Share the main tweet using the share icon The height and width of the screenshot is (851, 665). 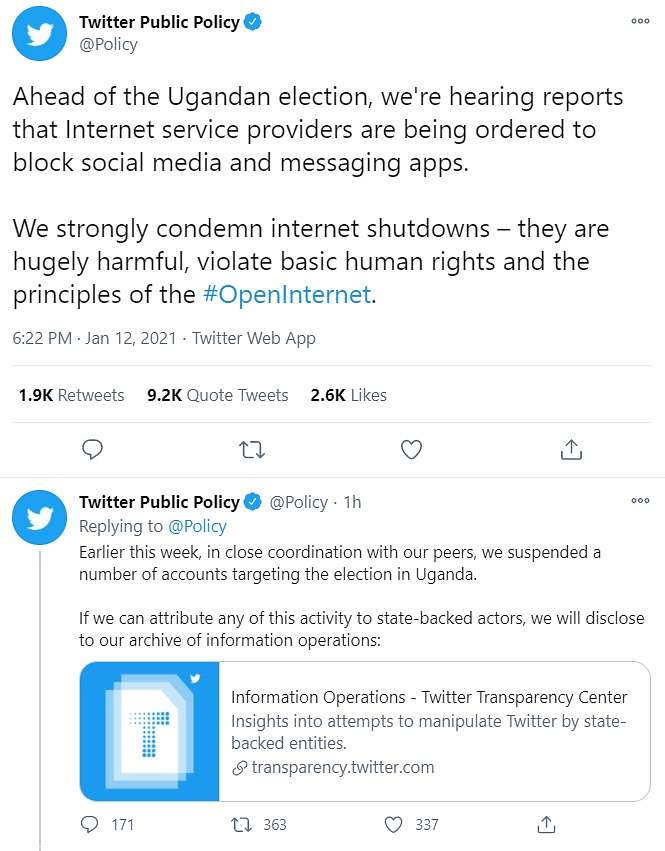[x=571, y=449]
